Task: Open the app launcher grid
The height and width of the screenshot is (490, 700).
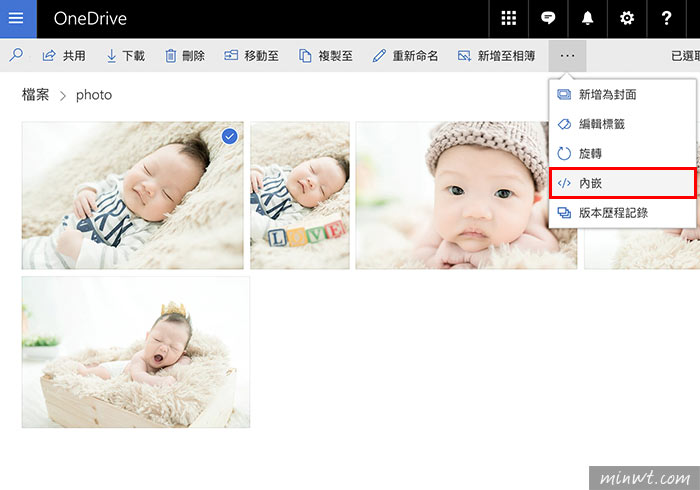Action: (x=508, y=18)
